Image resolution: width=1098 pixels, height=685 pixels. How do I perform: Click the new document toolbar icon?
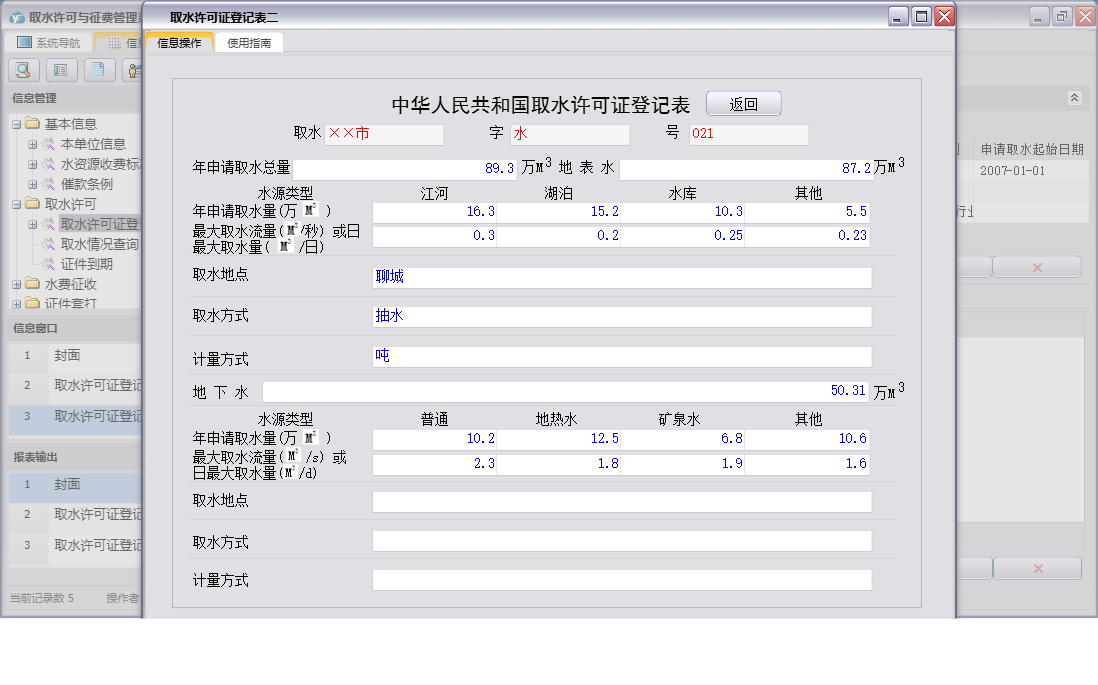[x=96, y=70]
